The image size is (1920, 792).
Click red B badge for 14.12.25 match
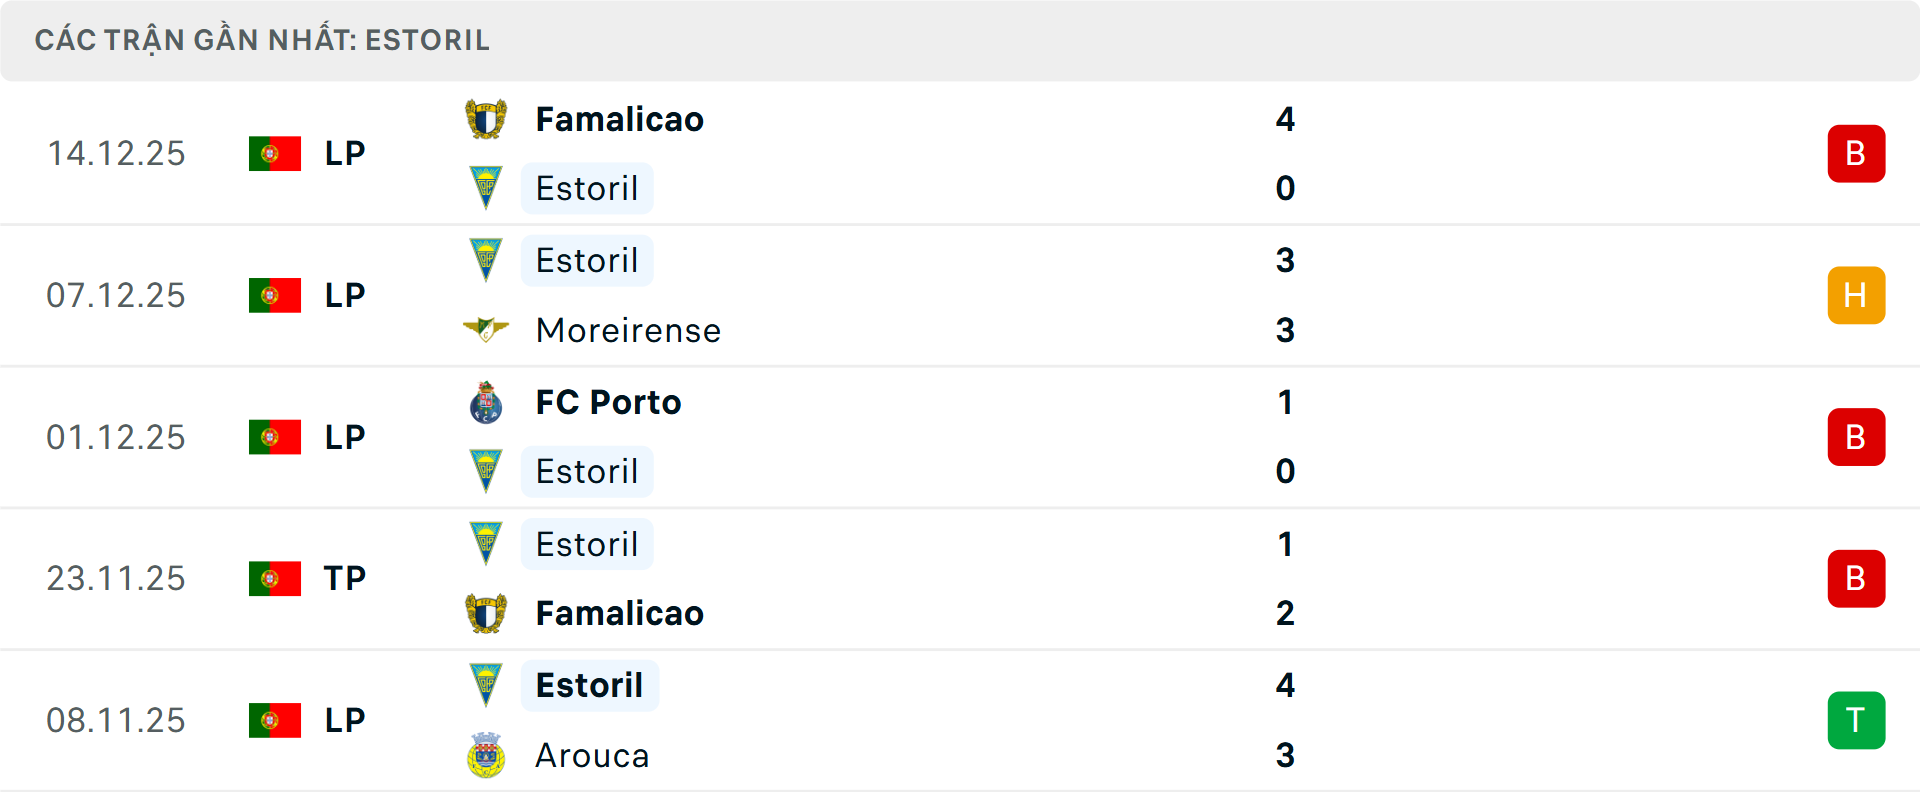pyautogui.click(x=1856, y=154)
